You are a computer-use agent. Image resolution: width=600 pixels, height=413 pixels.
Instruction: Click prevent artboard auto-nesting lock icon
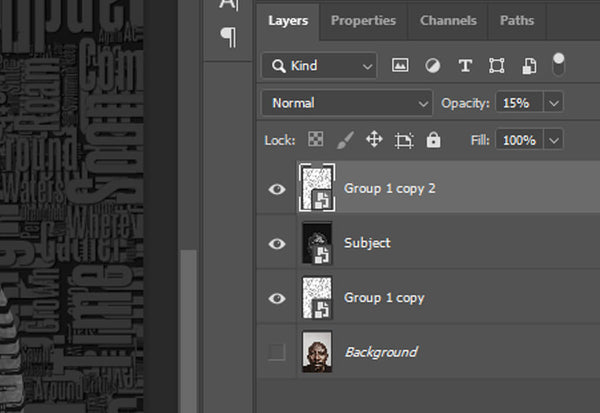pos(404,140)
